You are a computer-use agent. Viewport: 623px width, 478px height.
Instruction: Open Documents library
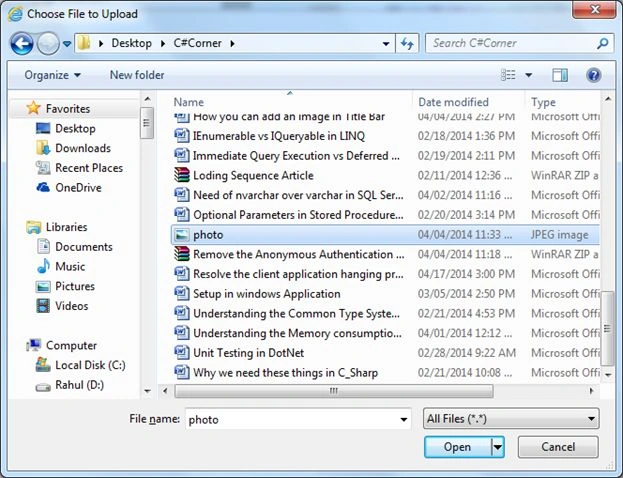[83, 247]
